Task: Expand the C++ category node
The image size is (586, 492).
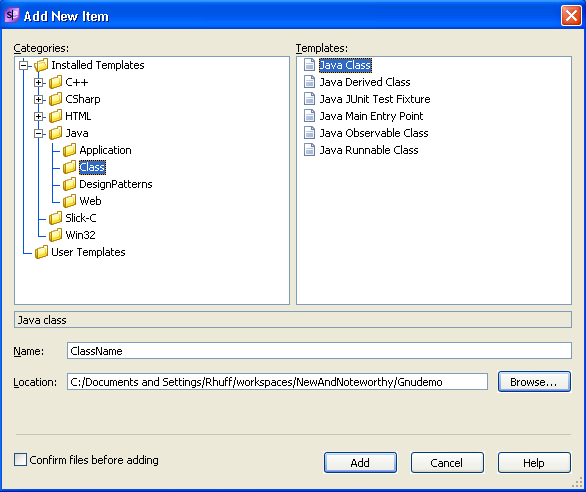Action: click(x=38, y=82)
